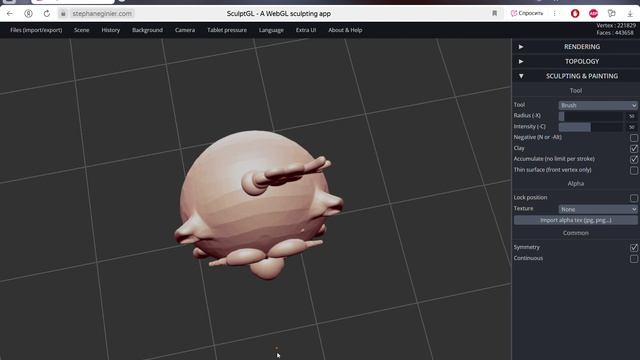Click the browser back arrow
The width and height of the screenshot is (640, 360).
tap(9, 13)
